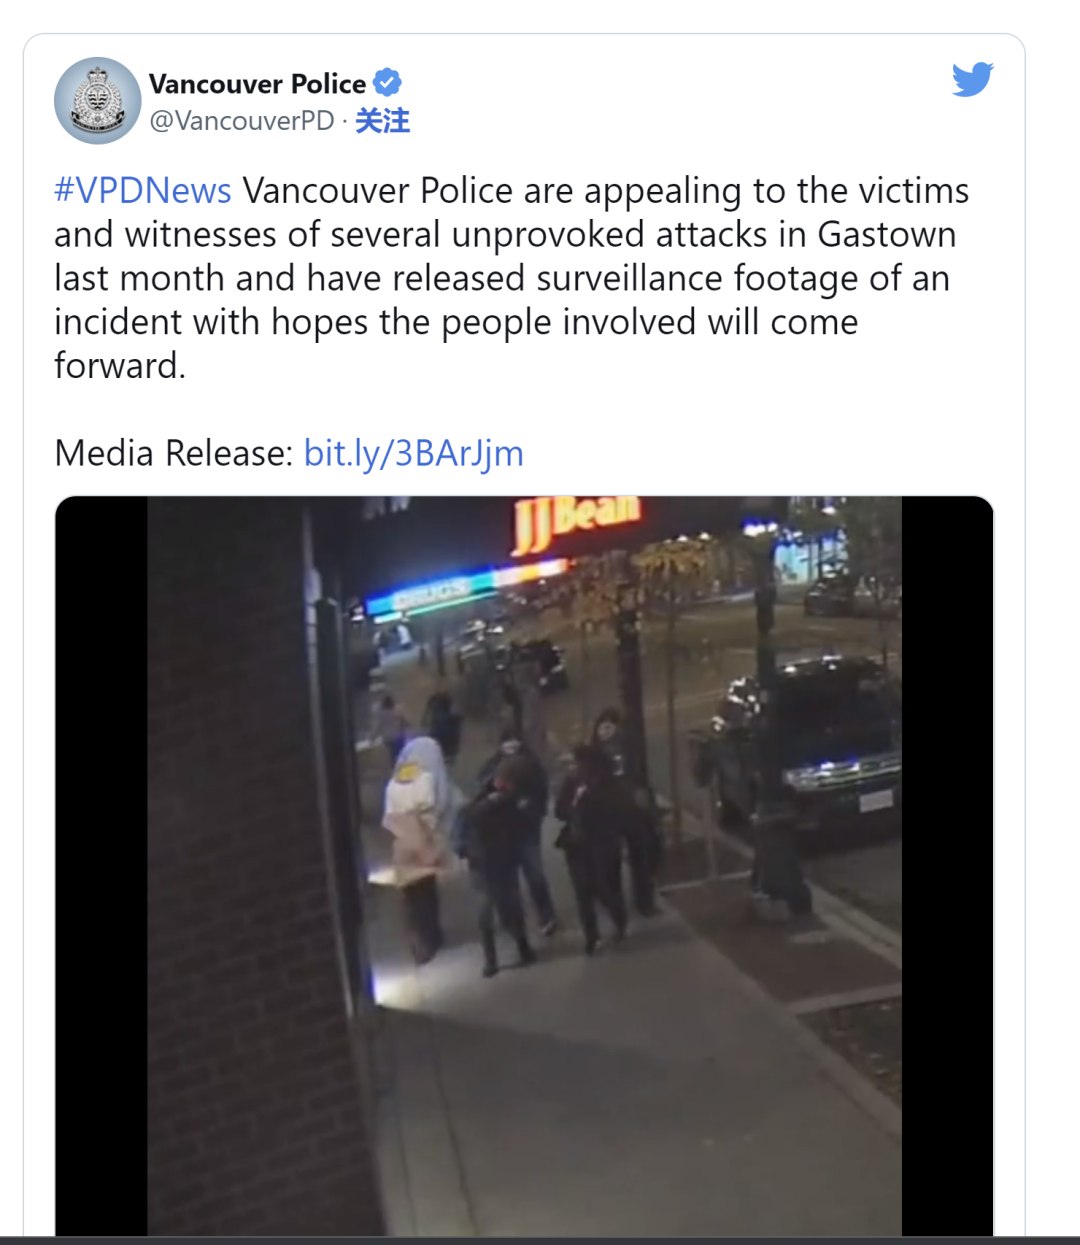Viewport: 1080px width, 1245px height.
Task: Click the video's left black letterbox bar
Action: (101, 866)
